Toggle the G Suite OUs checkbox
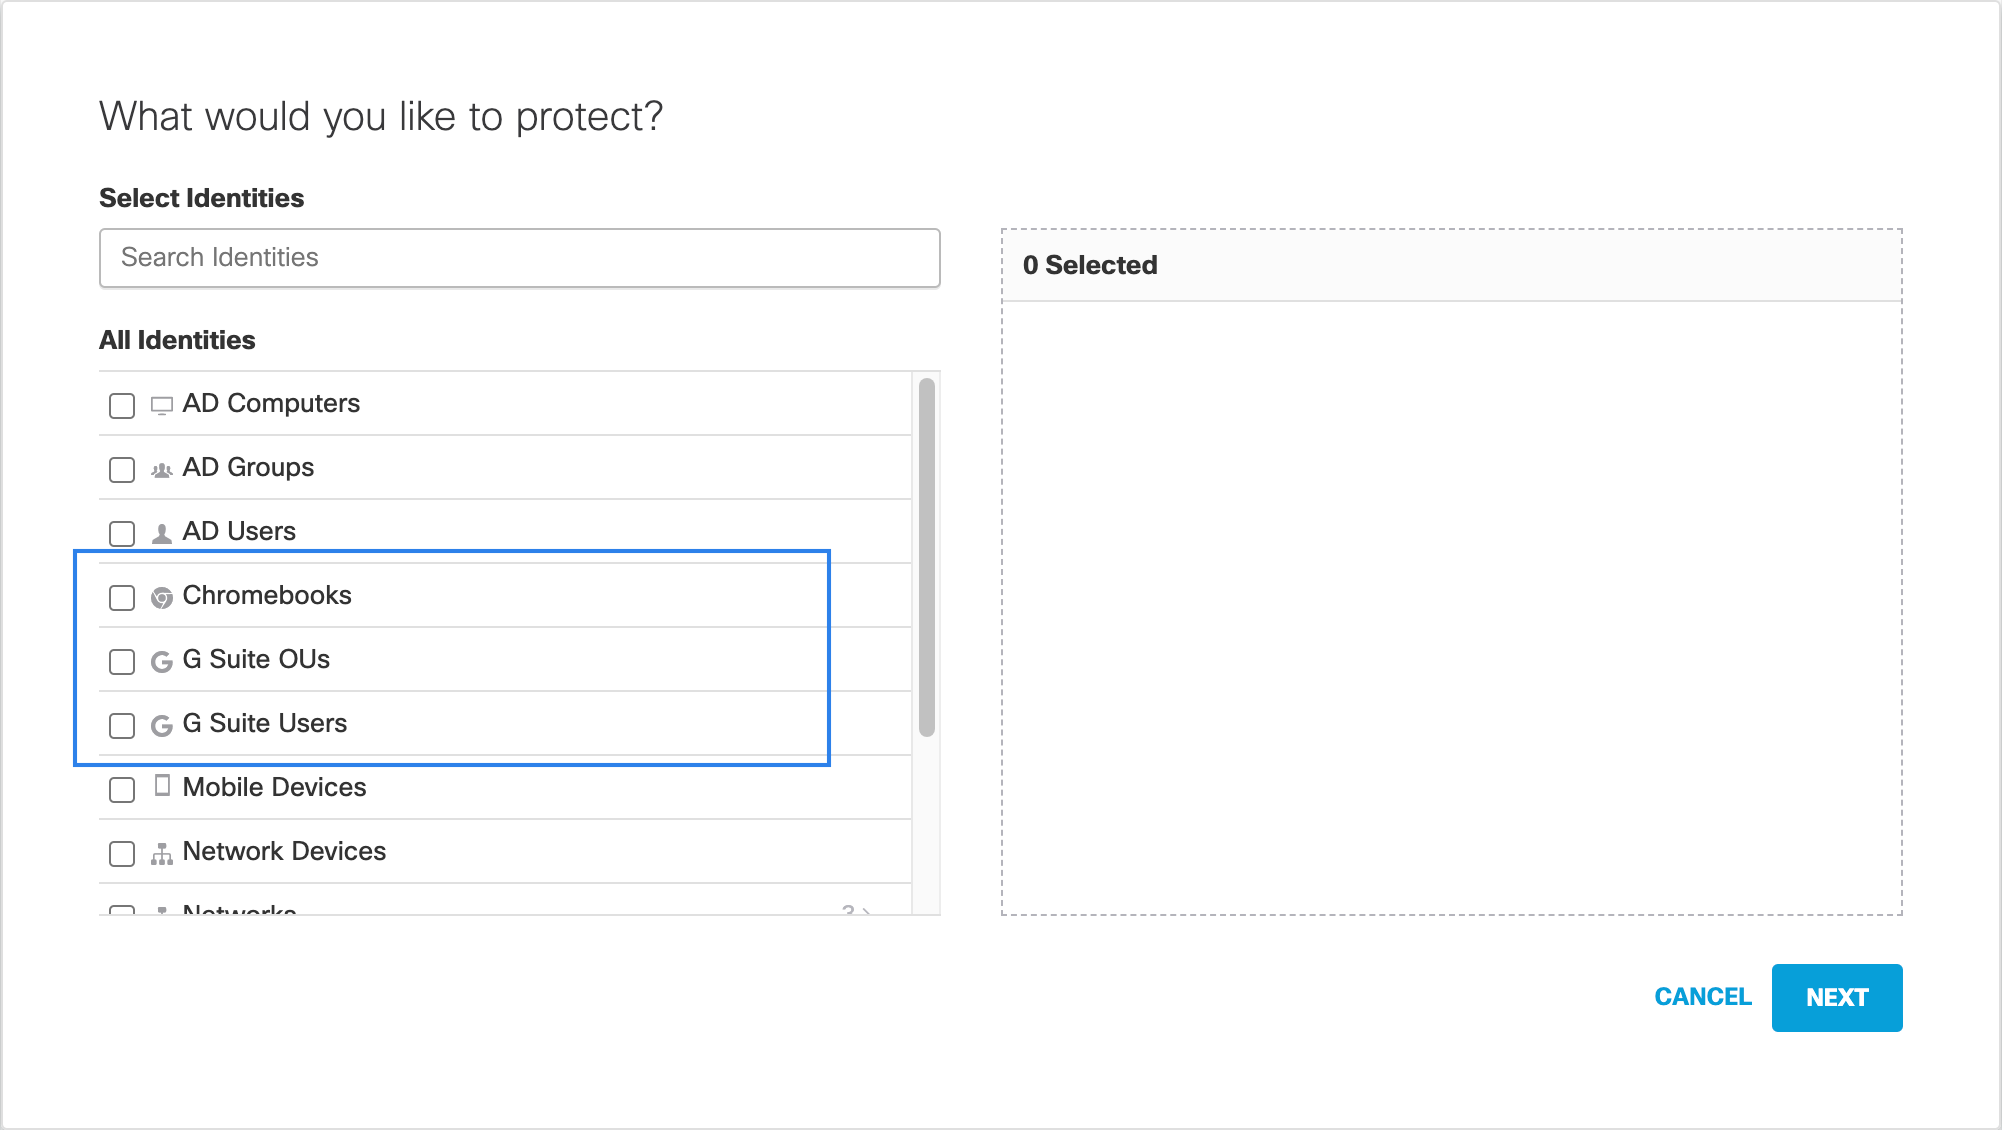The height and width of the screenshot is (1130, 2002). point(122,662)
